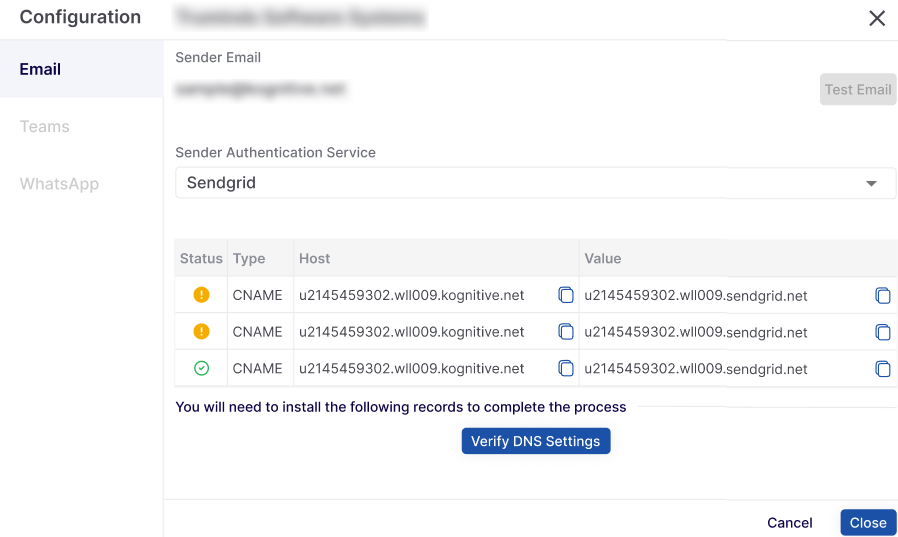Click the Host column header

pos(315,258)
